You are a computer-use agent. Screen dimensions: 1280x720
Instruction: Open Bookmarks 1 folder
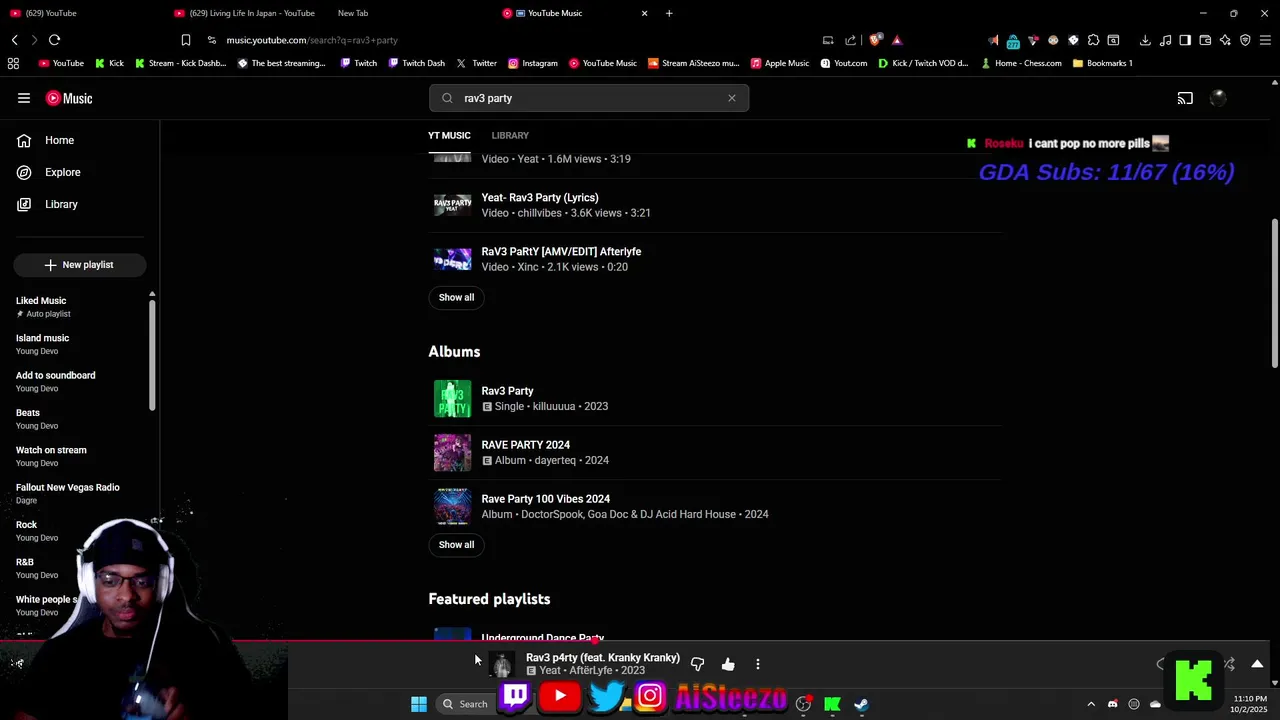(x=1102, y=63)
